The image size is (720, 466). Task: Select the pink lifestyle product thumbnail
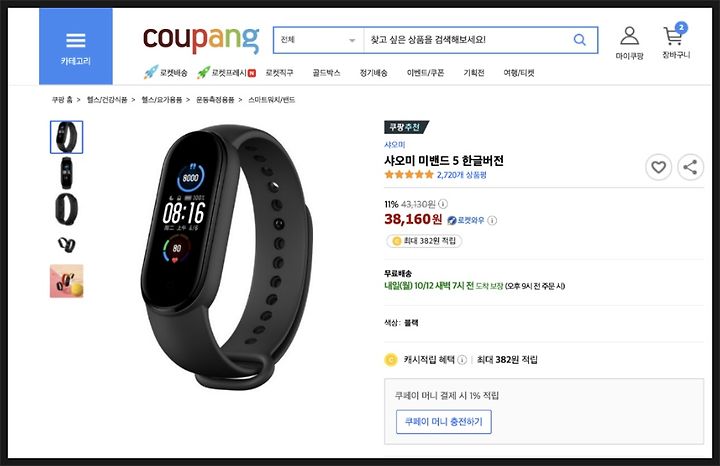tap(67, 281)
